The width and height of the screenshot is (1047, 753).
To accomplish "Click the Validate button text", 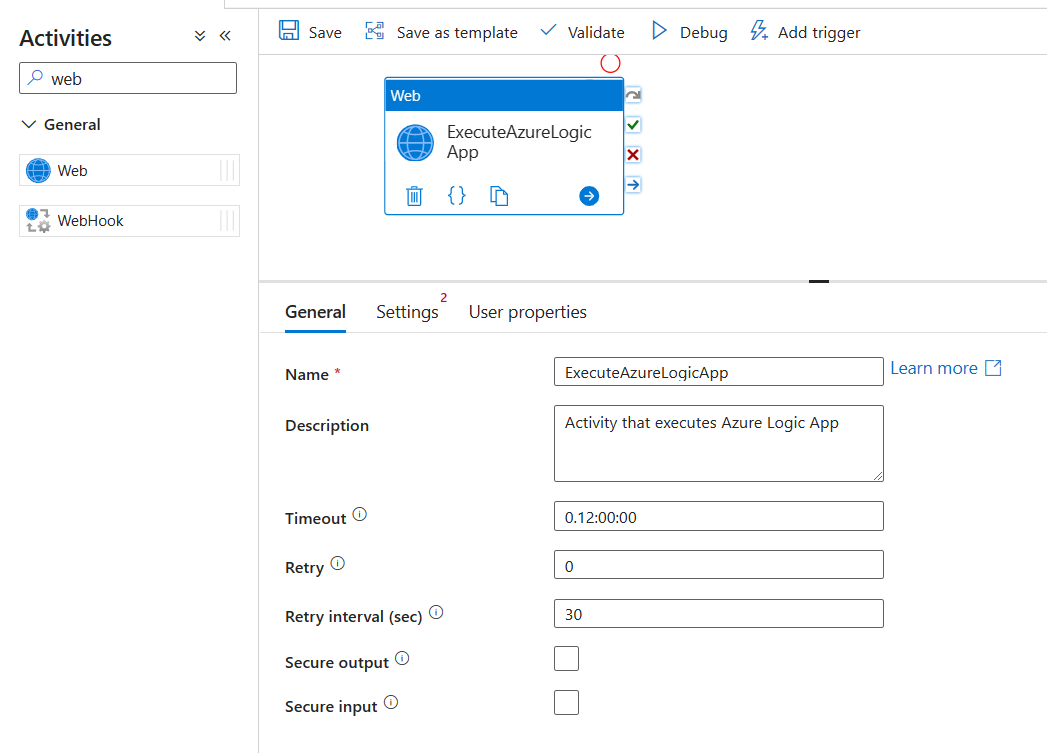I will click(x=596, y=32).
